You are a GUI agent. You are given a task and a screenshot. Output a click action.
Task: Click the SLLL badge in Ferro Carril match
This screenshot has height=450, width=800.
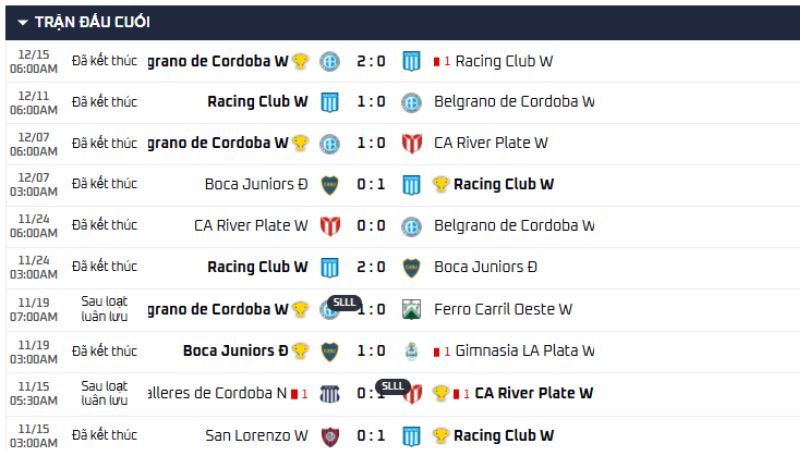tap(344, 303)
